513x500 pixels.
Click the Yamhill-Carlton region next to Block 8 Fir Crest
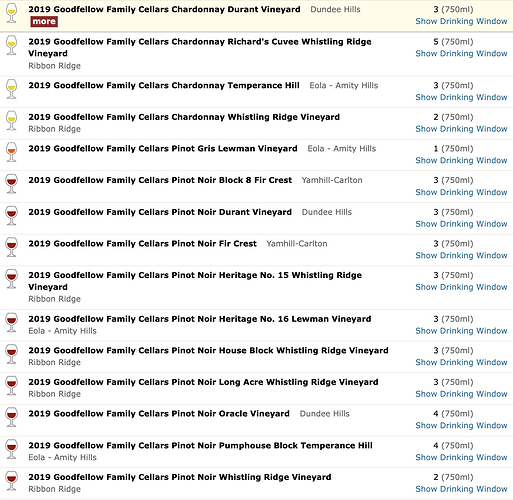click(x=332, y=180)
